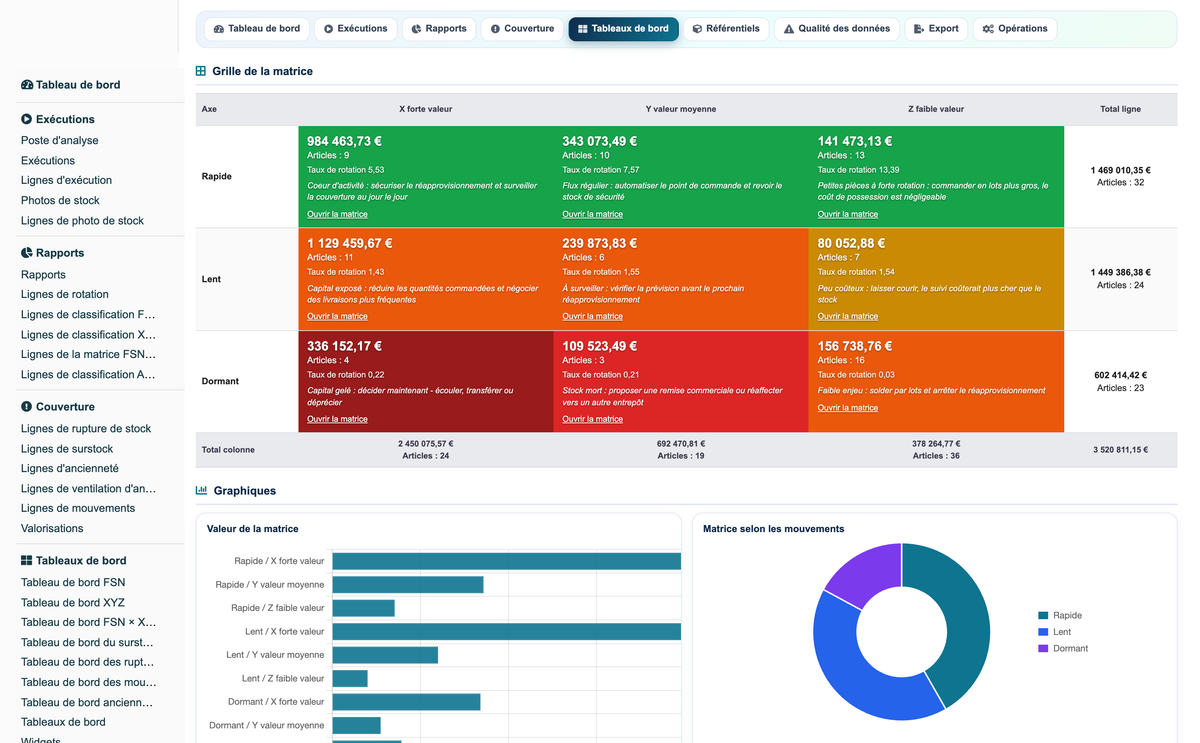Click the 156 738,76 € amount

(x=856, y=347)
